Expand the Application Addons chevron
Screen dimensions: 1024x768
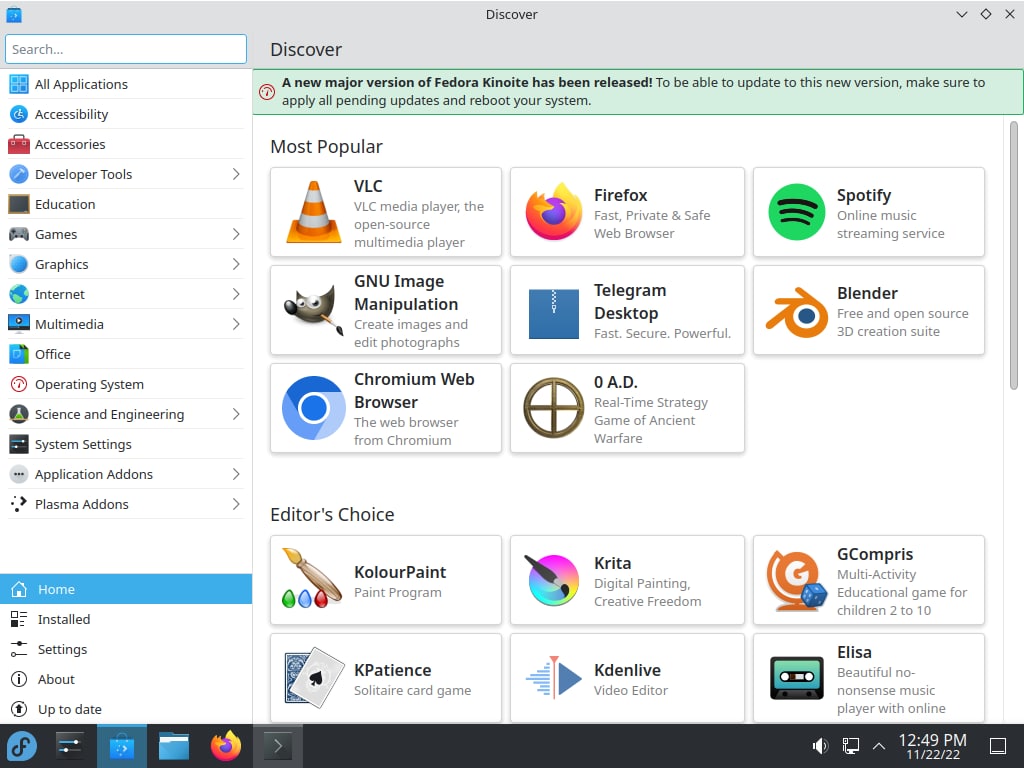click(x=236, y=474)
